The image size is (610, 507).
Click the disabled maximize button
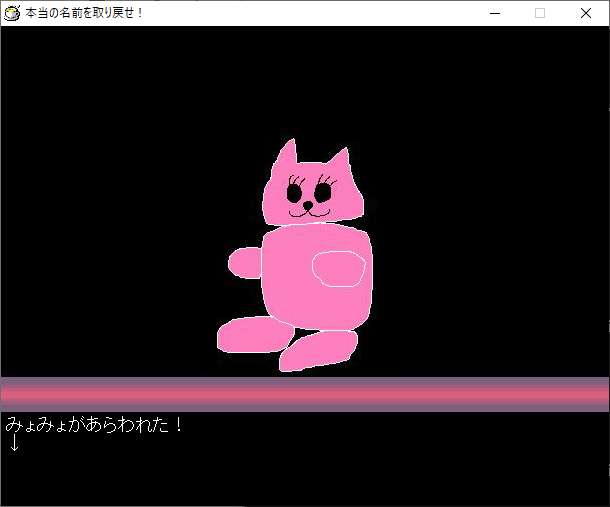540,13
